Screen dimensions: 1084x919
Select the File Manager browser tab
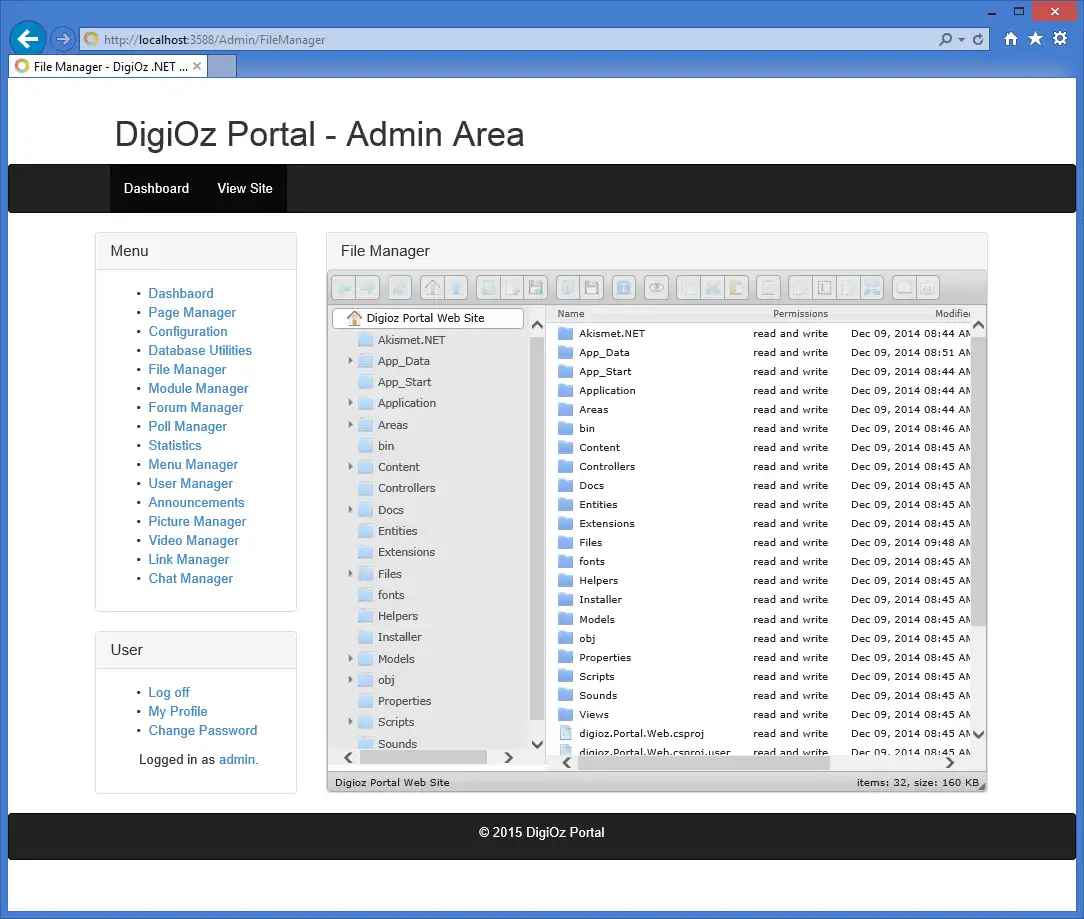pos(109,66)
